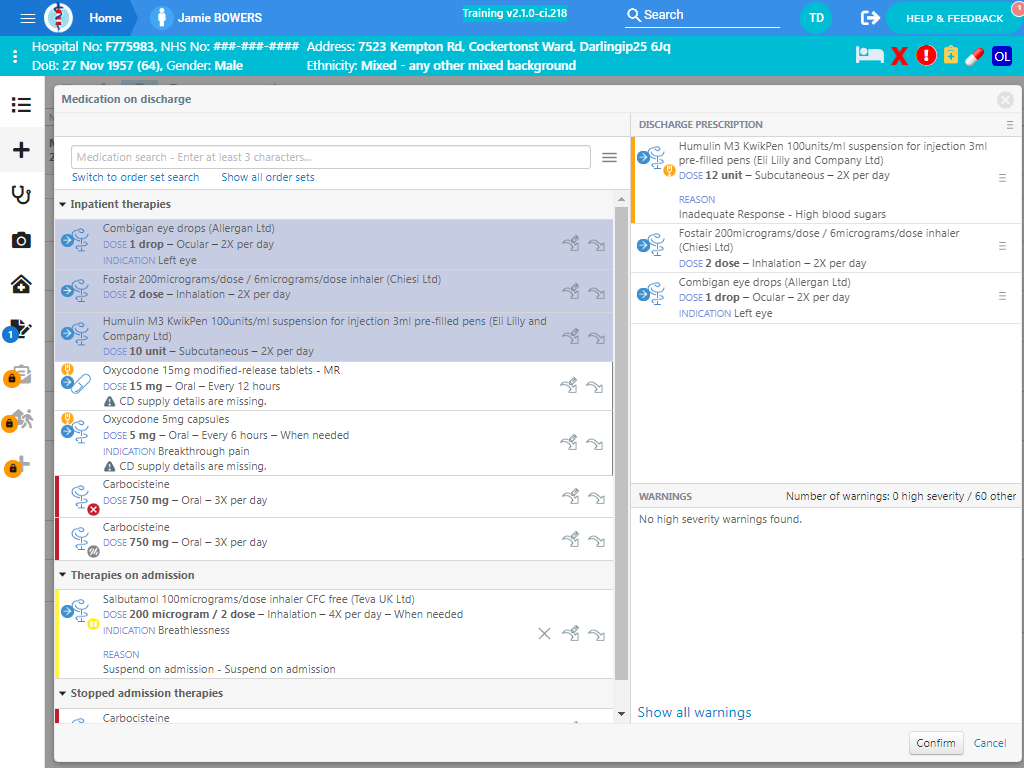This screenshot has height=768, width=1024.
Task: Click the therapies list scrollbar down arrow
Action: pos(621,714)
